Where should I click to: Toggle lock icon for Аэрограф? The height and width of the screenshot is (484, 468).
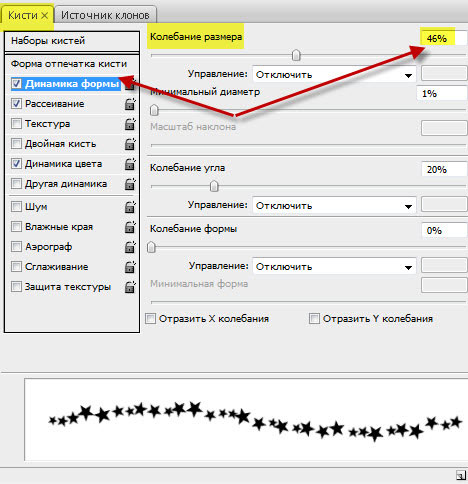coord(130,247)
